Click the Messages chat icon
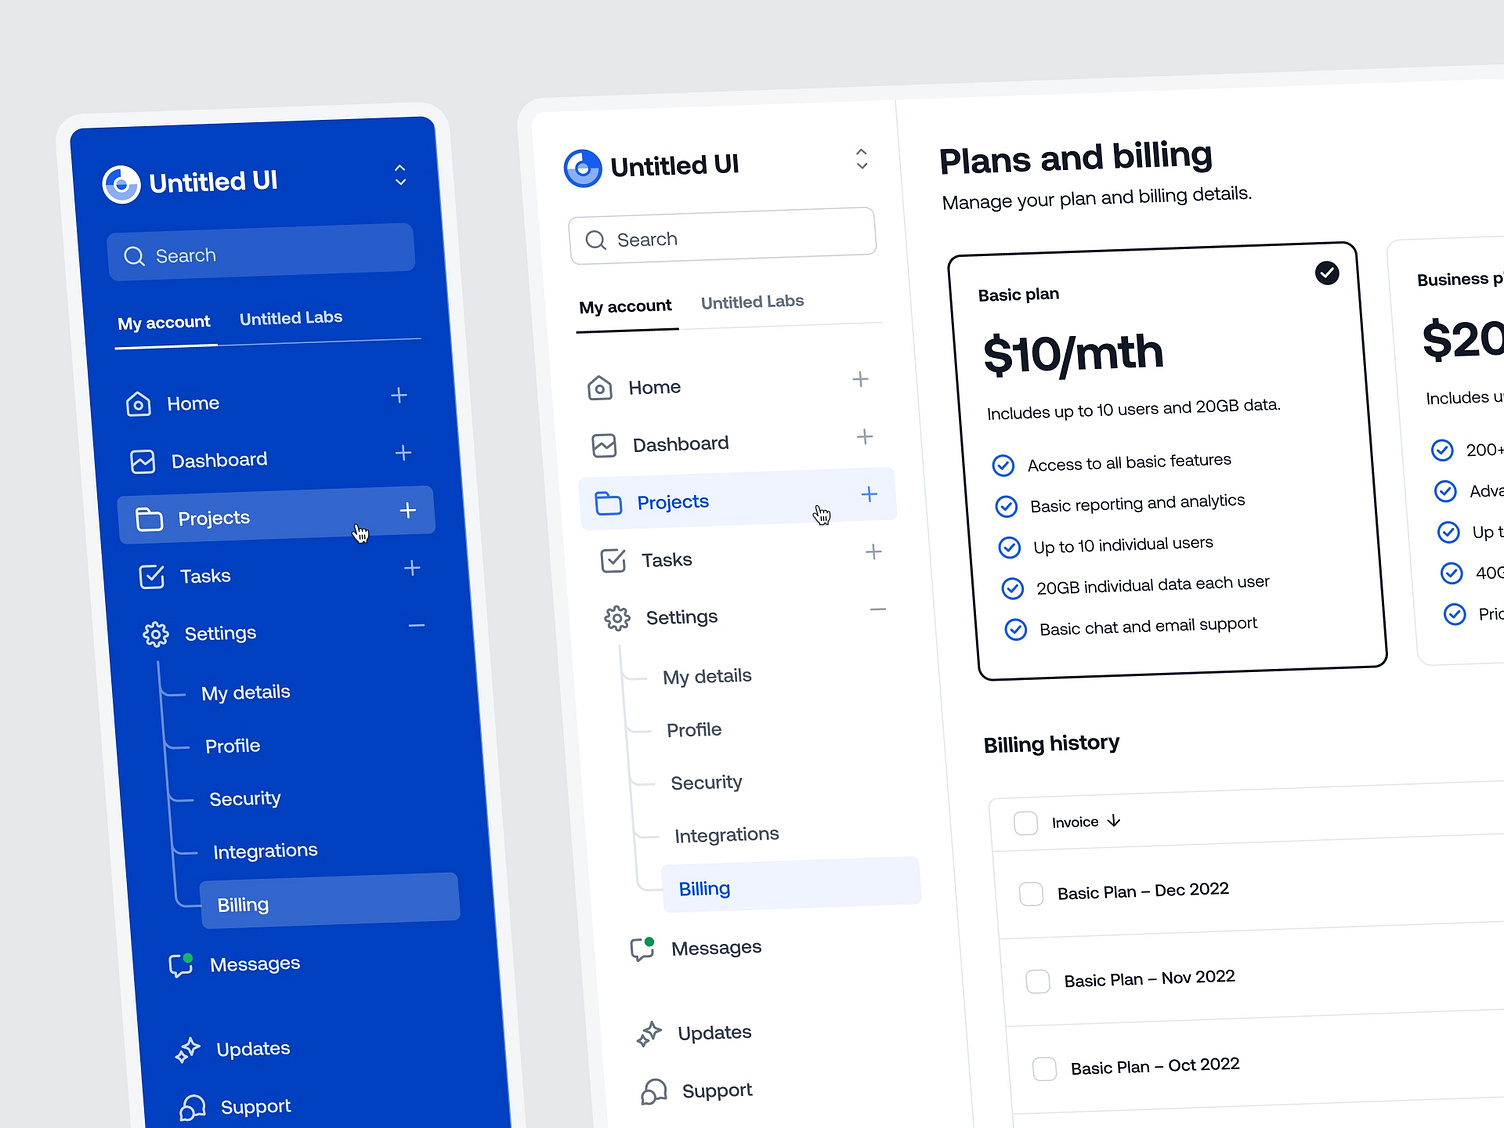The height and width of the screenshot is (1128, 1504). pyautogui.click(x=641, y=949)
